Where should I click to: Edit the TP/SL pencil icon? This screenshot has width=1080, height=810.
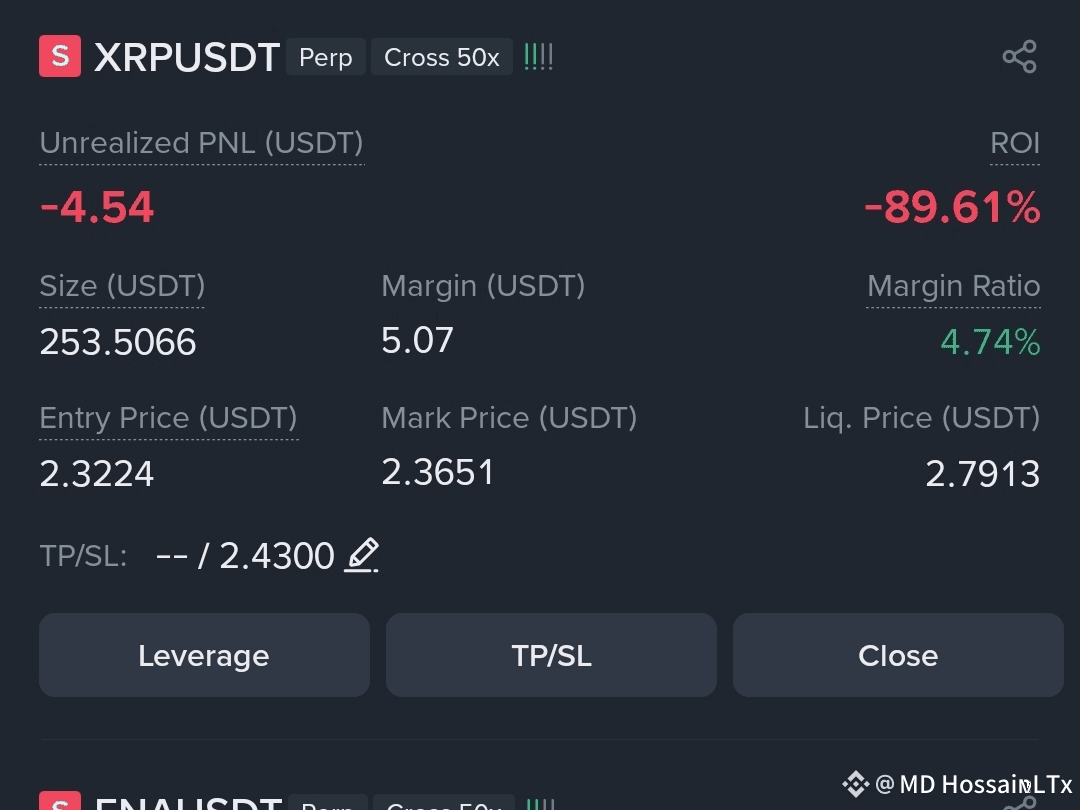pyautogui.click(x=362, y=555)
